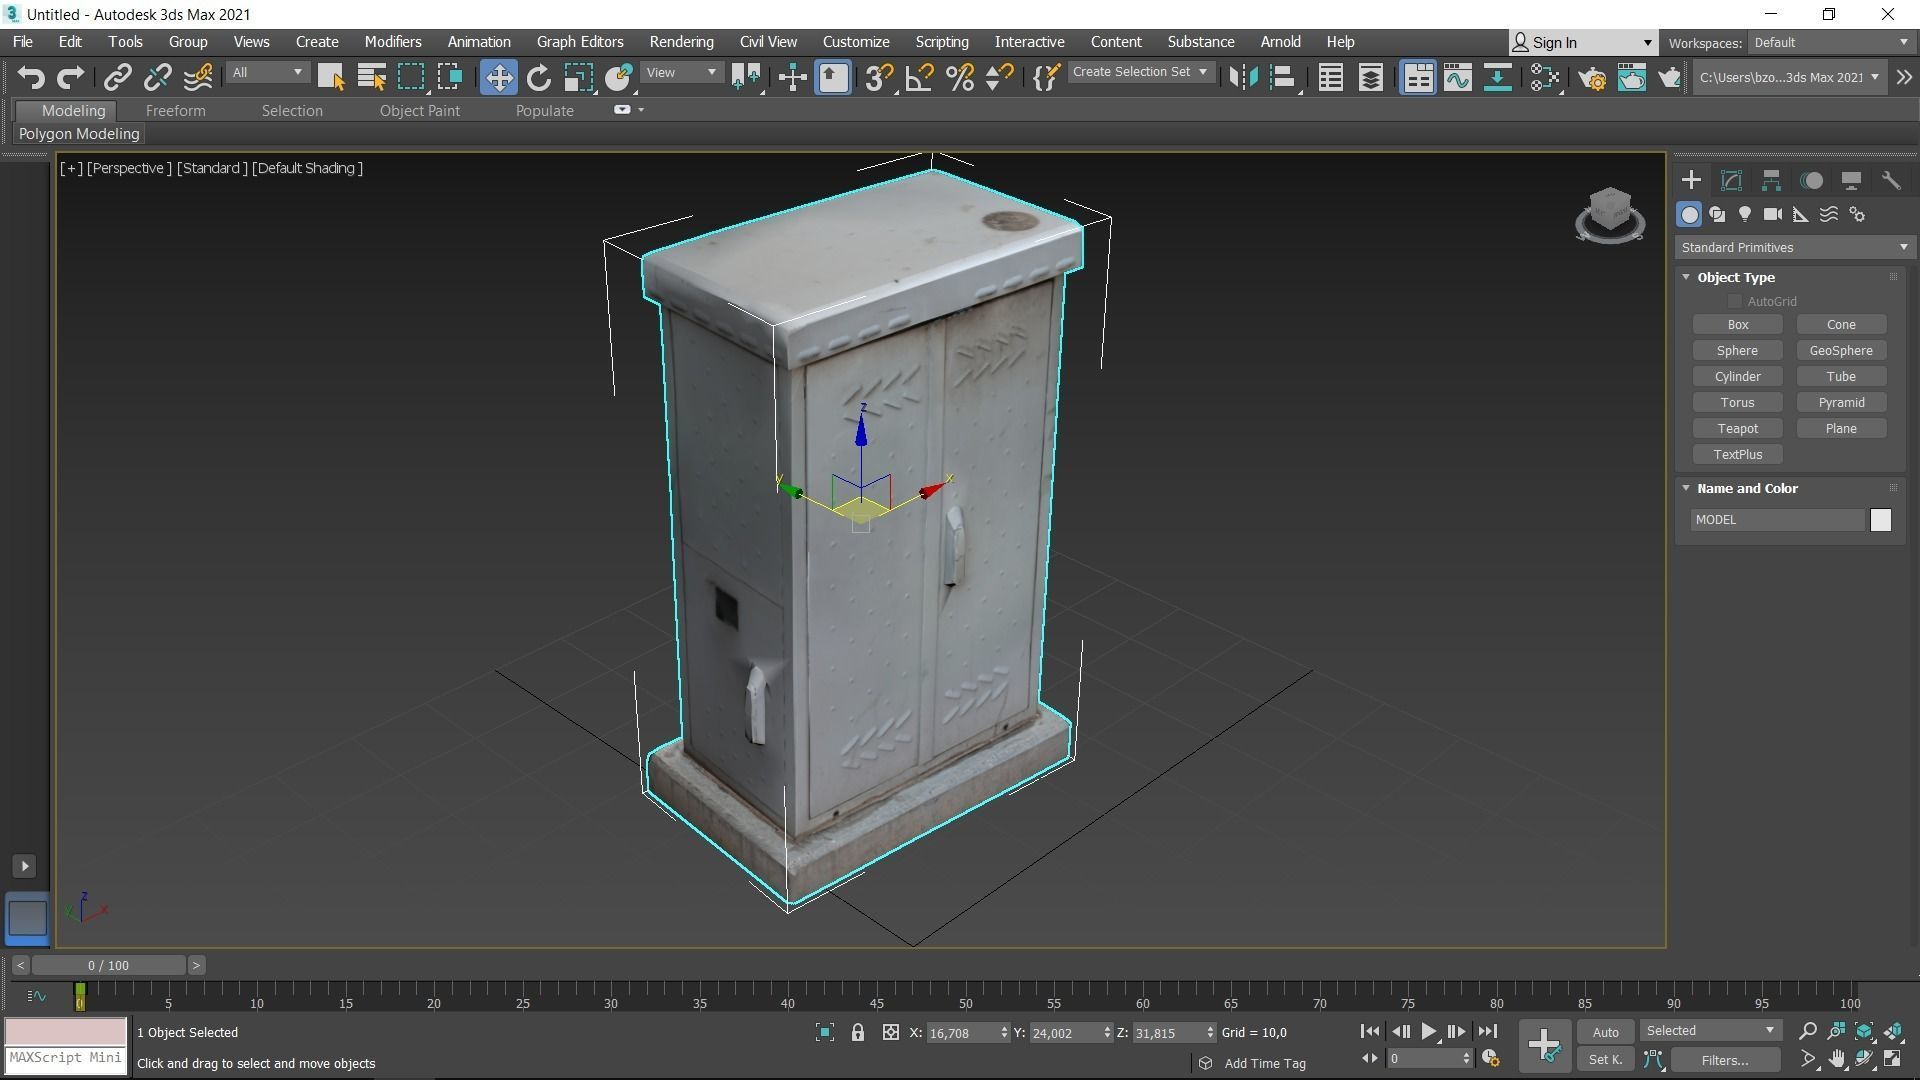
Task: Toggle Absolute/Offset transform type-in mode
Action: coord(890,1032)
